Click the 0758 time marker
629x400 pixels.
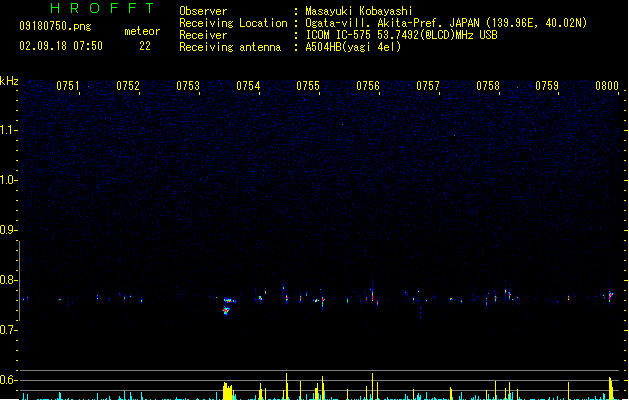pyautogui.click(x=488, y=86)
